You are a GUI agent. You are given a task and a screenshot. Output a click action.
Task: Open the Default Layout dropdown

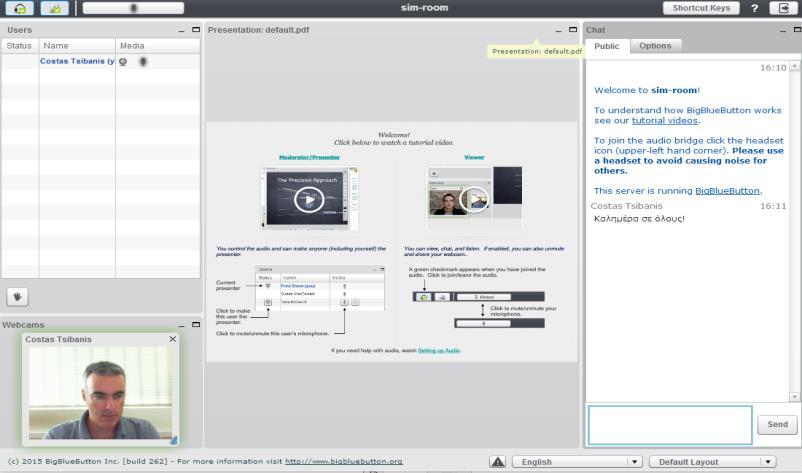point(712,462)
